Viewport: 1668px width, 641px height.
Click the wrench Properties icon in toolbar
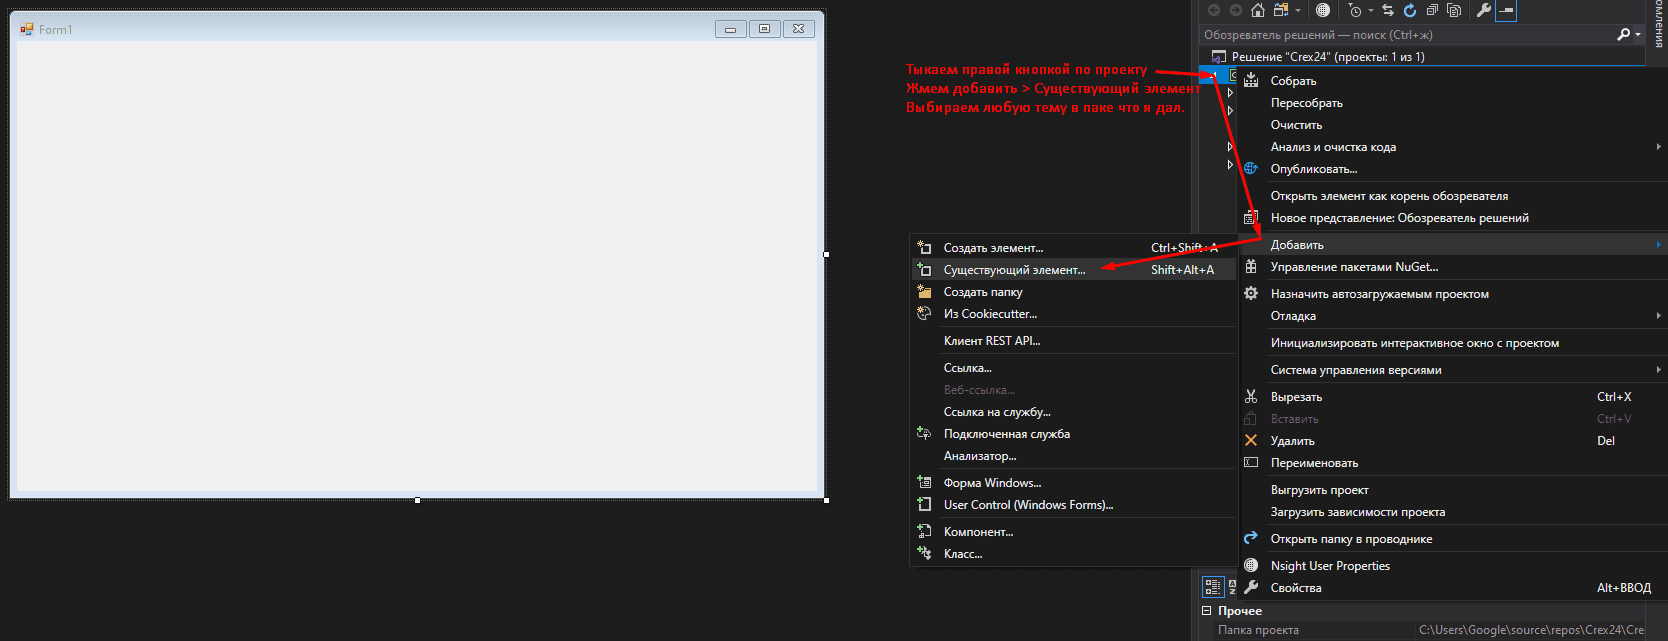tap(1484, 10)
